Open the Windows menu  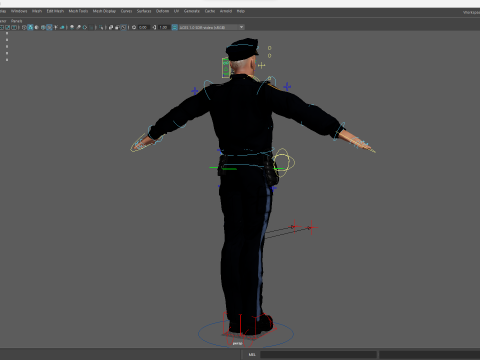19,11
